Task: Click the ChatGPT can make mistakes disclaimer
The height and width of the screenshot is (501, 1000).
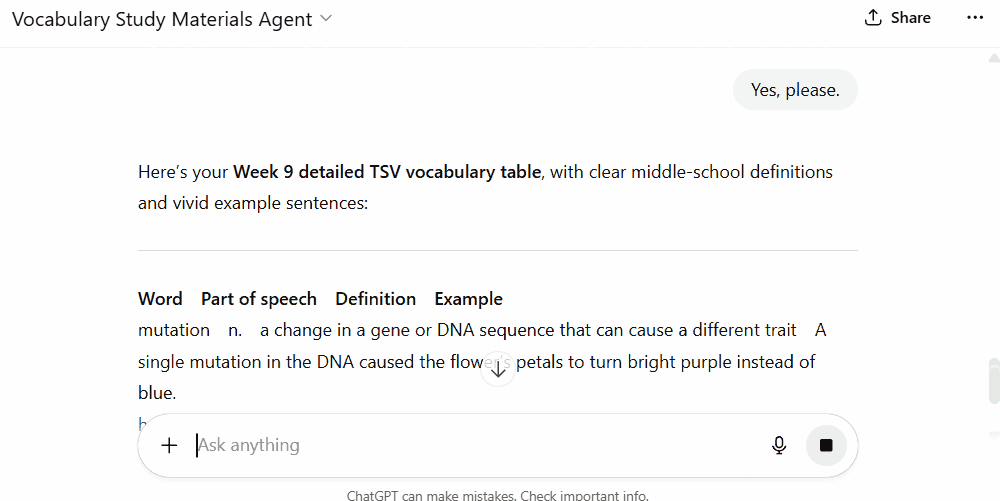Action: (497, 495)
